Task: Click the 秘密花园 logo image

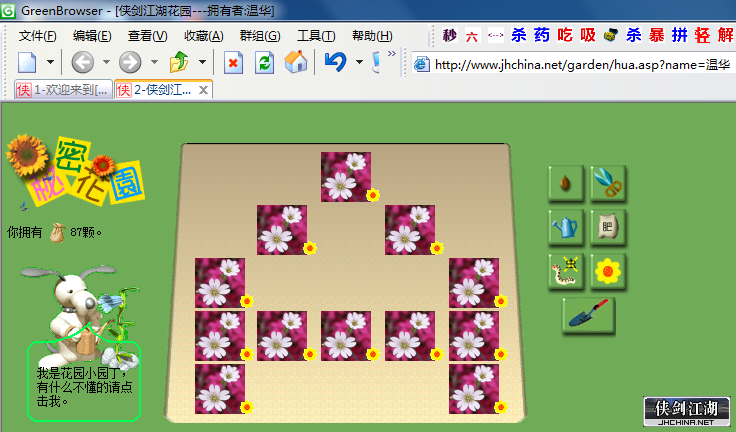Action: tap(75, 171)
